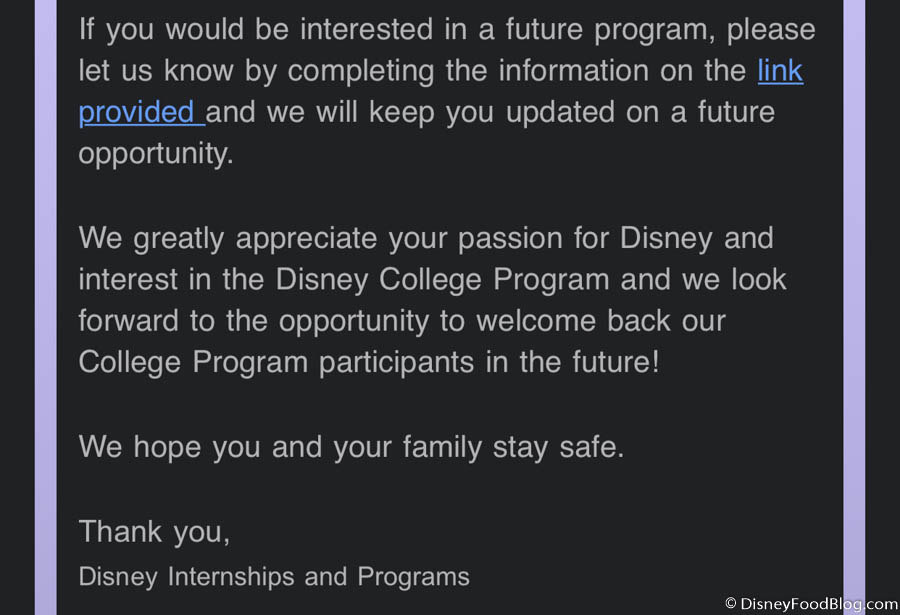Click the word "opportunity." ending the first paragraph
This screenshot has height=615, width=900.
pyautogui.click(x=155, y=154)
